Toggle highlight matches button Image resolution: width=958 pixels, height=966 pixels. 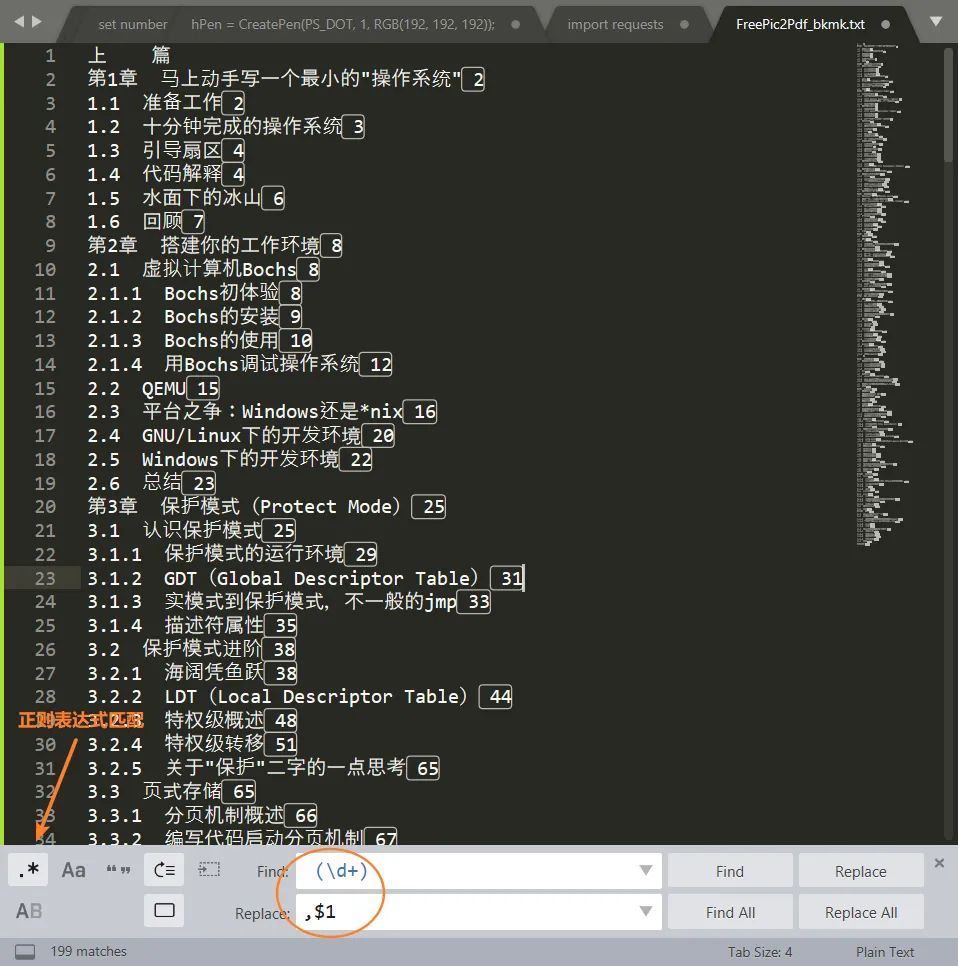click(x=164, y=911)
